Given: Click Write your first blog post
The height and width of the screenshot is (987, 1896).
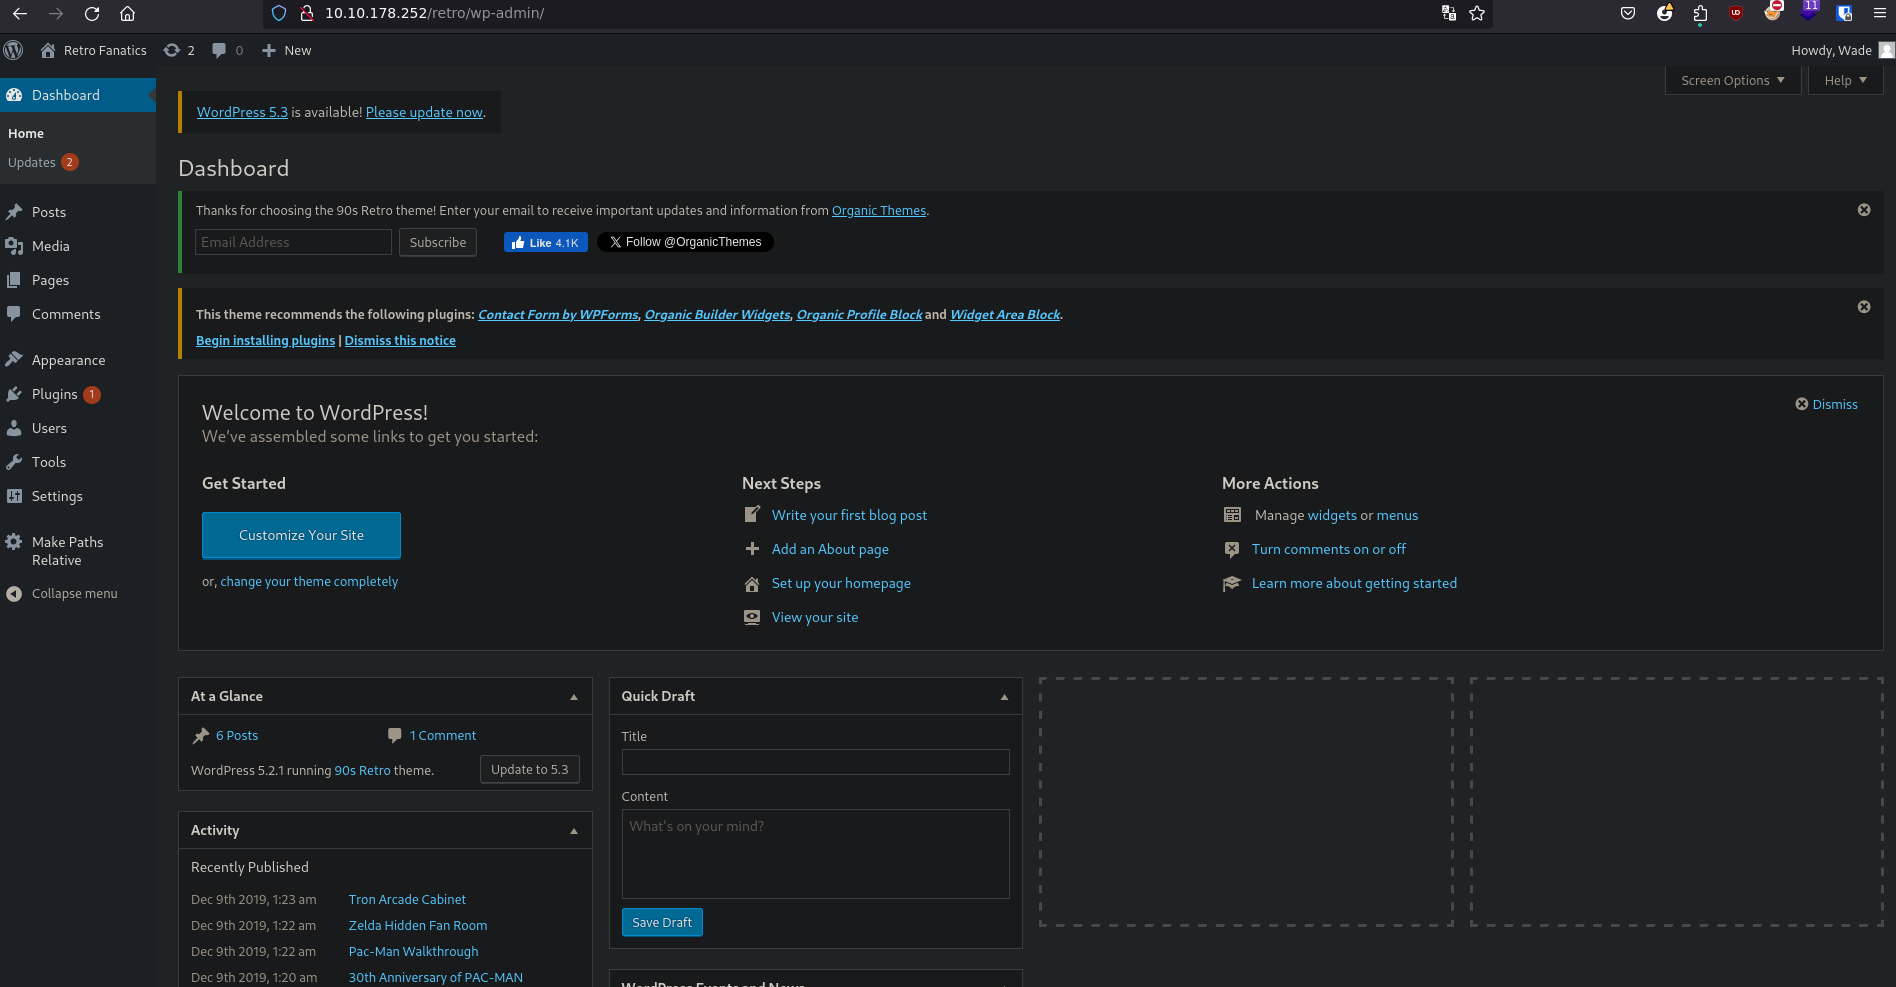Looking at the screenshot, I should 849,515.
